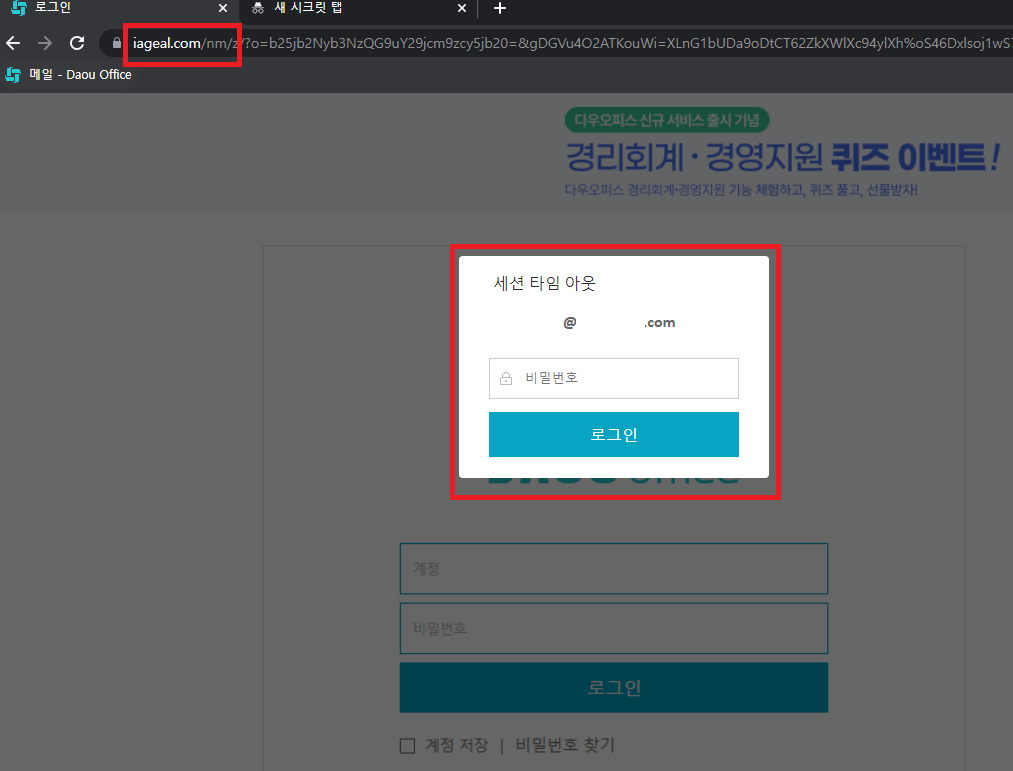This screenshot has height=771, width=1013.
Task: Click the browser Back arrow button
Action: 13,43
